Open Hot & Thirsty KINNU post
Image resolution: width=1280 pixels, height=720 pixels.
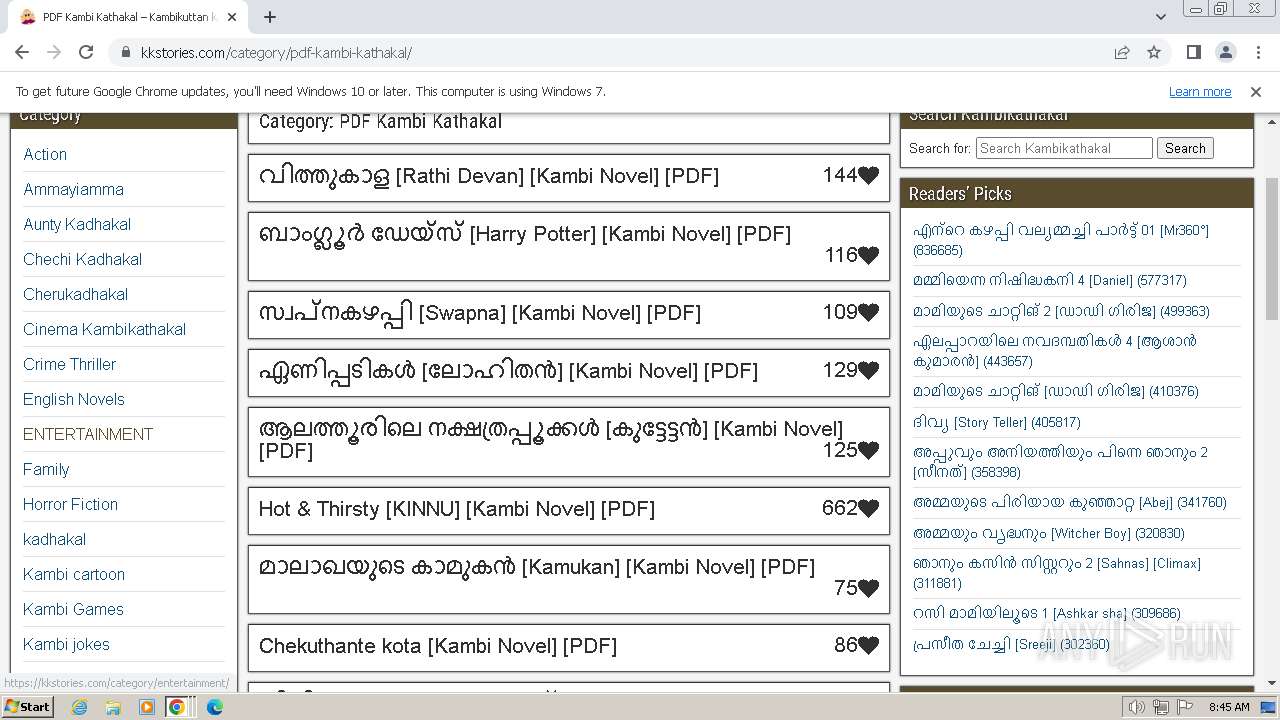pos(457,509)
